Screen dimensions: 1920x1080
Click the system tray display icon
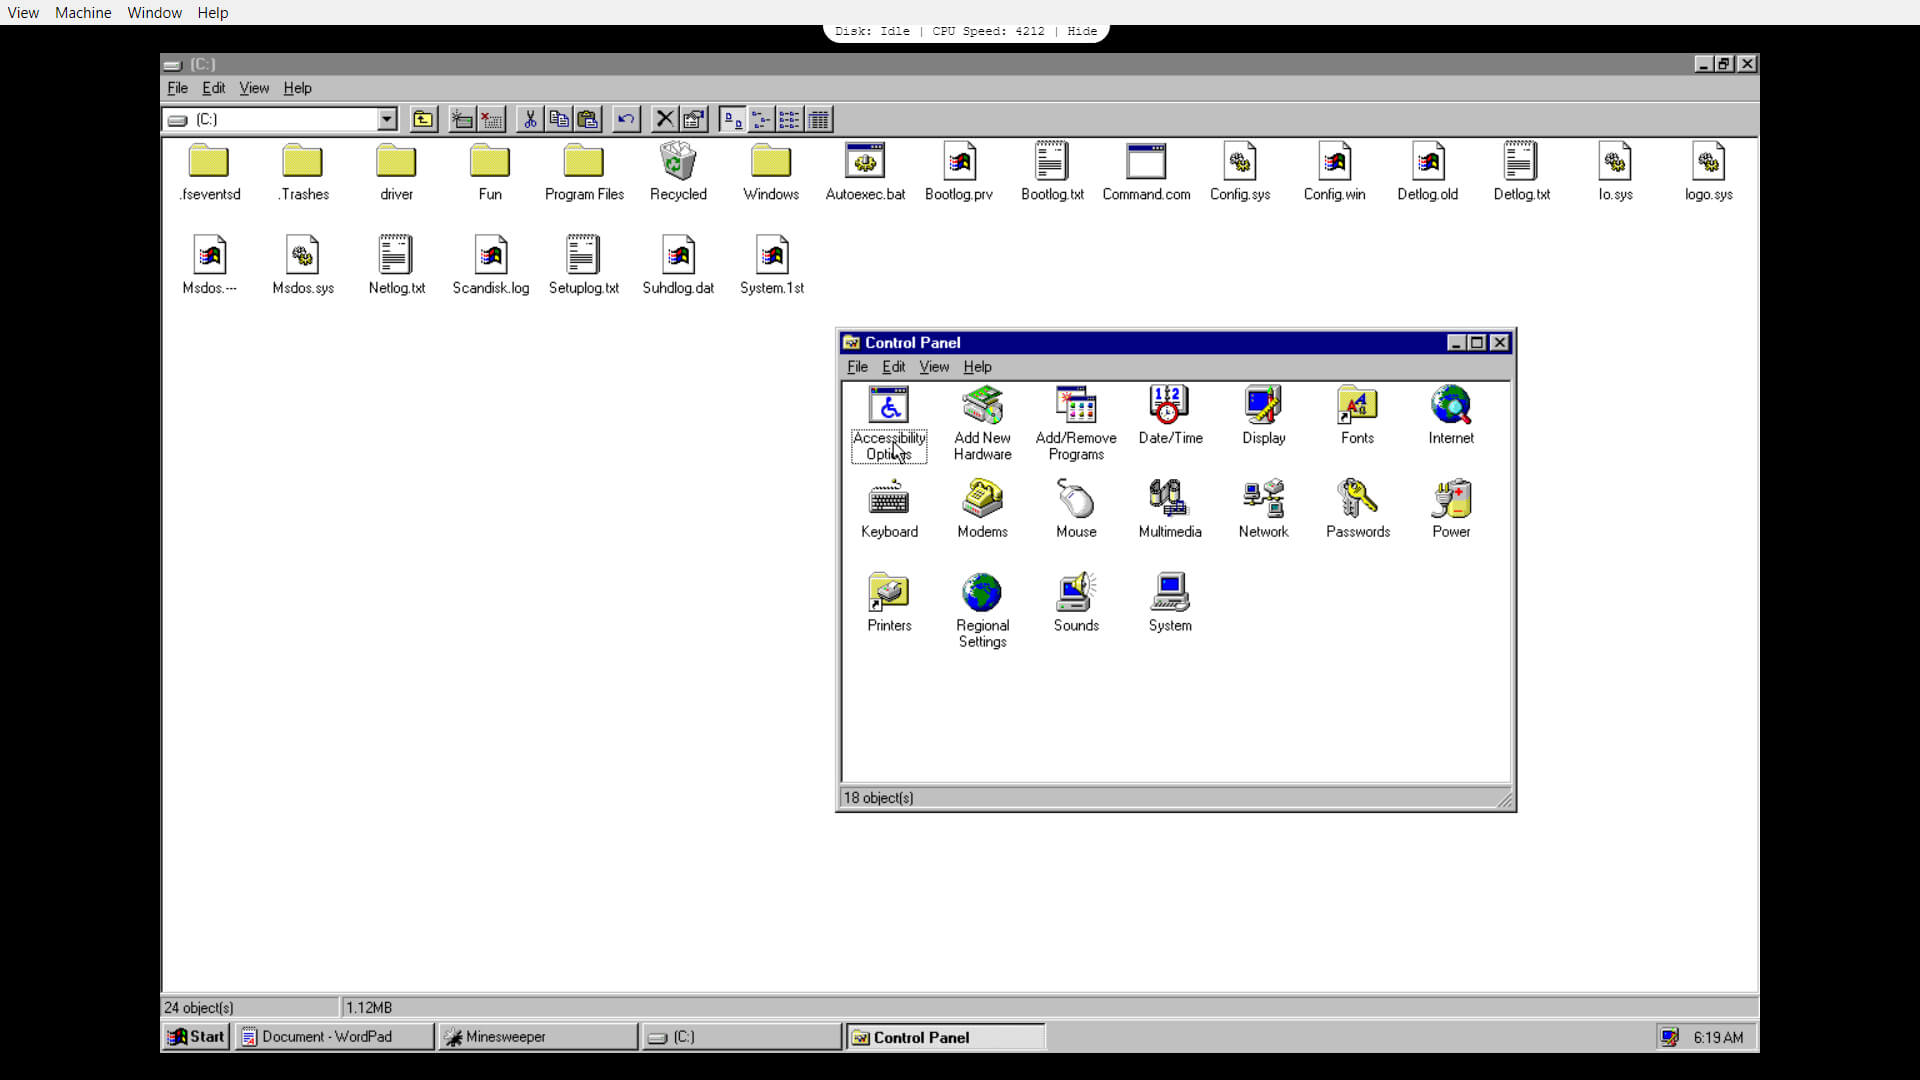tap(1669, 1037)
